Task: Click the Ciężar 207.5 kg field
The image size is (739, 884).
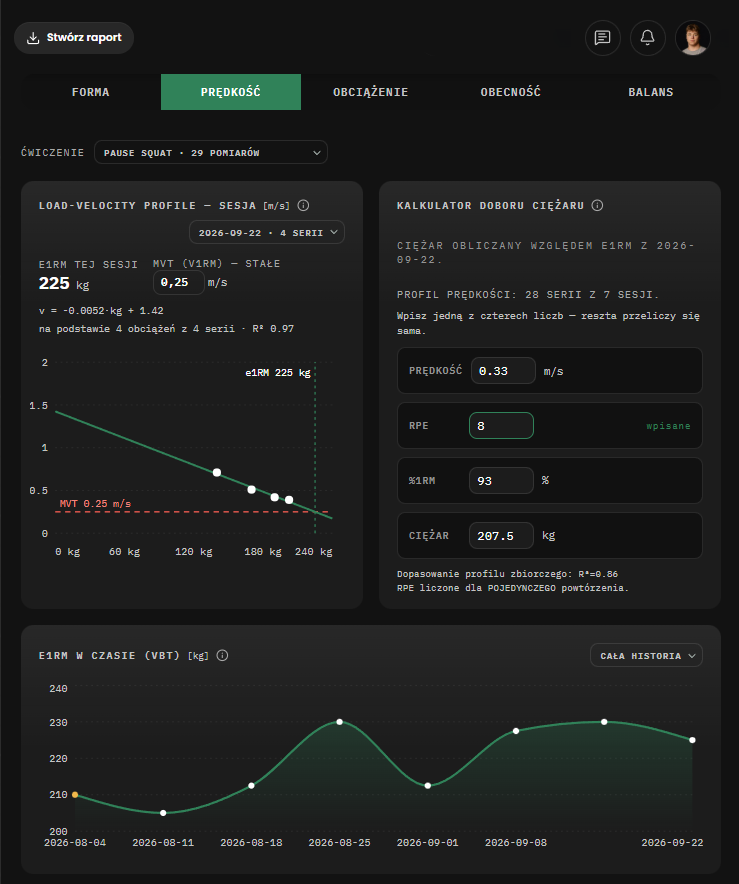Action: pyautogui.click(x=501, y=536)
